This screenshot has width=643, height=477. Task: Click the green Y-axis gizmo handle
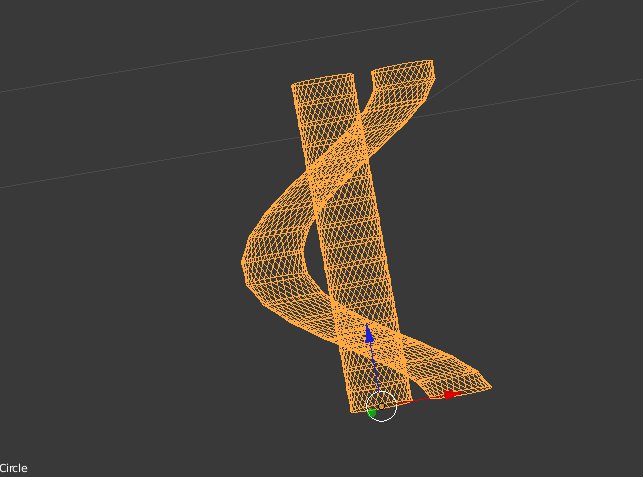tap(372, 413)
